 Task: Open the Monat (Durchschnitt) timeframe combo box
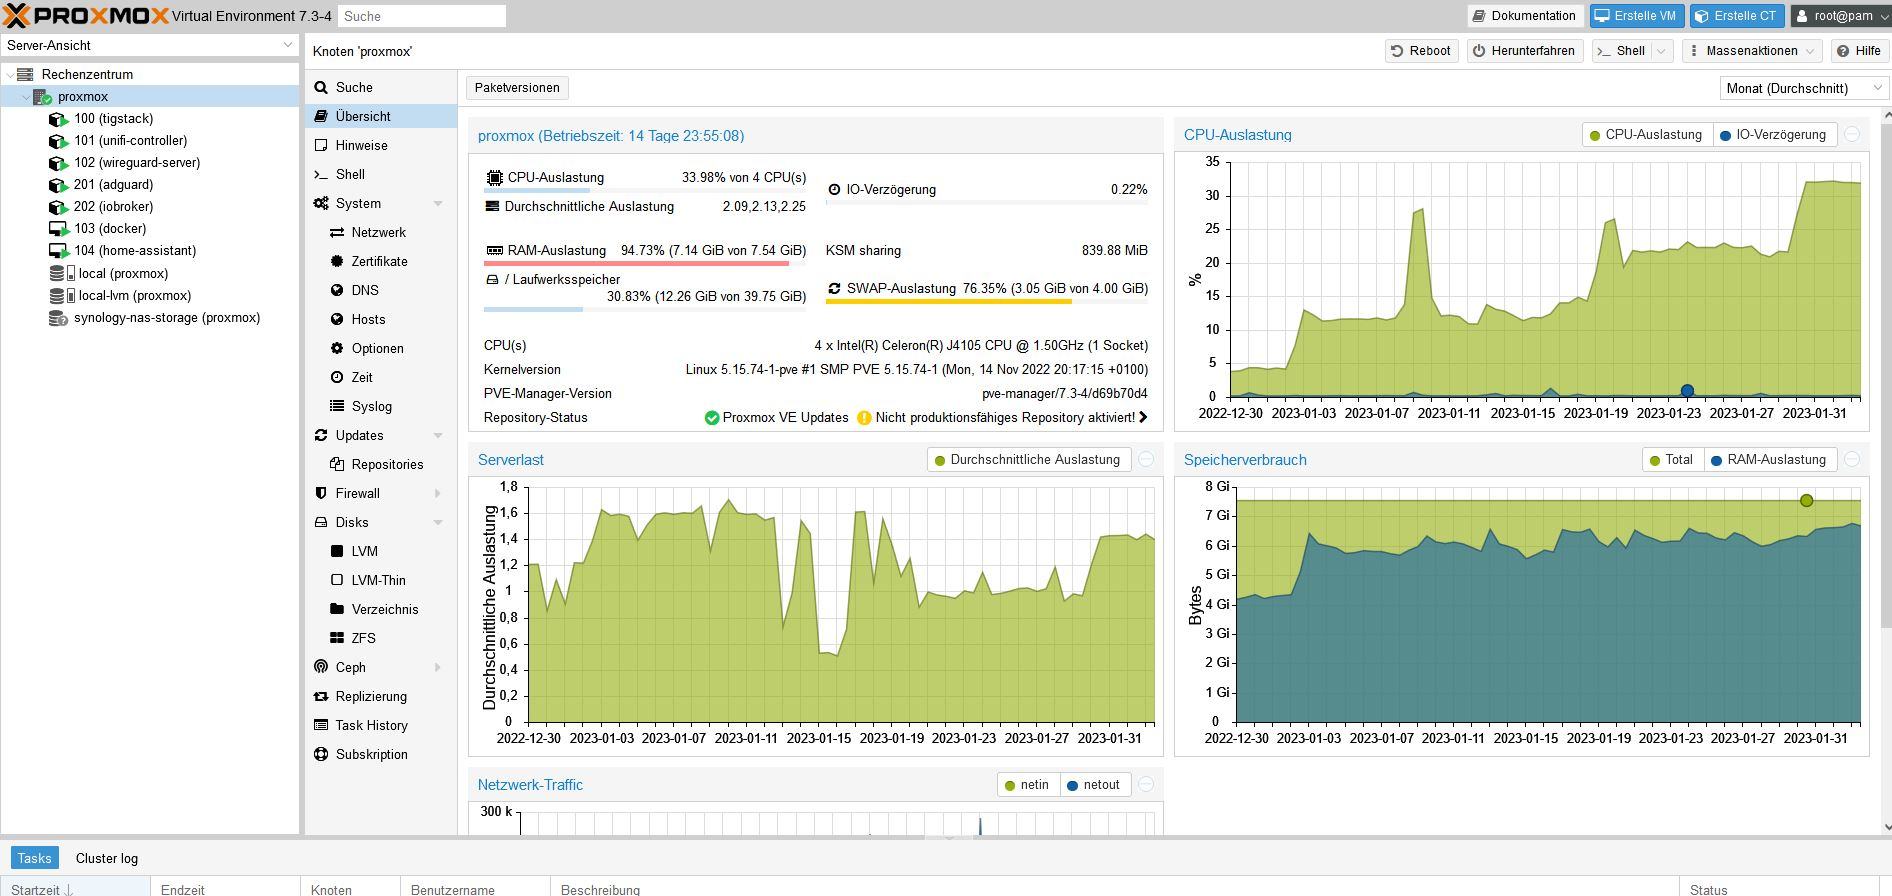[1803, 88]
